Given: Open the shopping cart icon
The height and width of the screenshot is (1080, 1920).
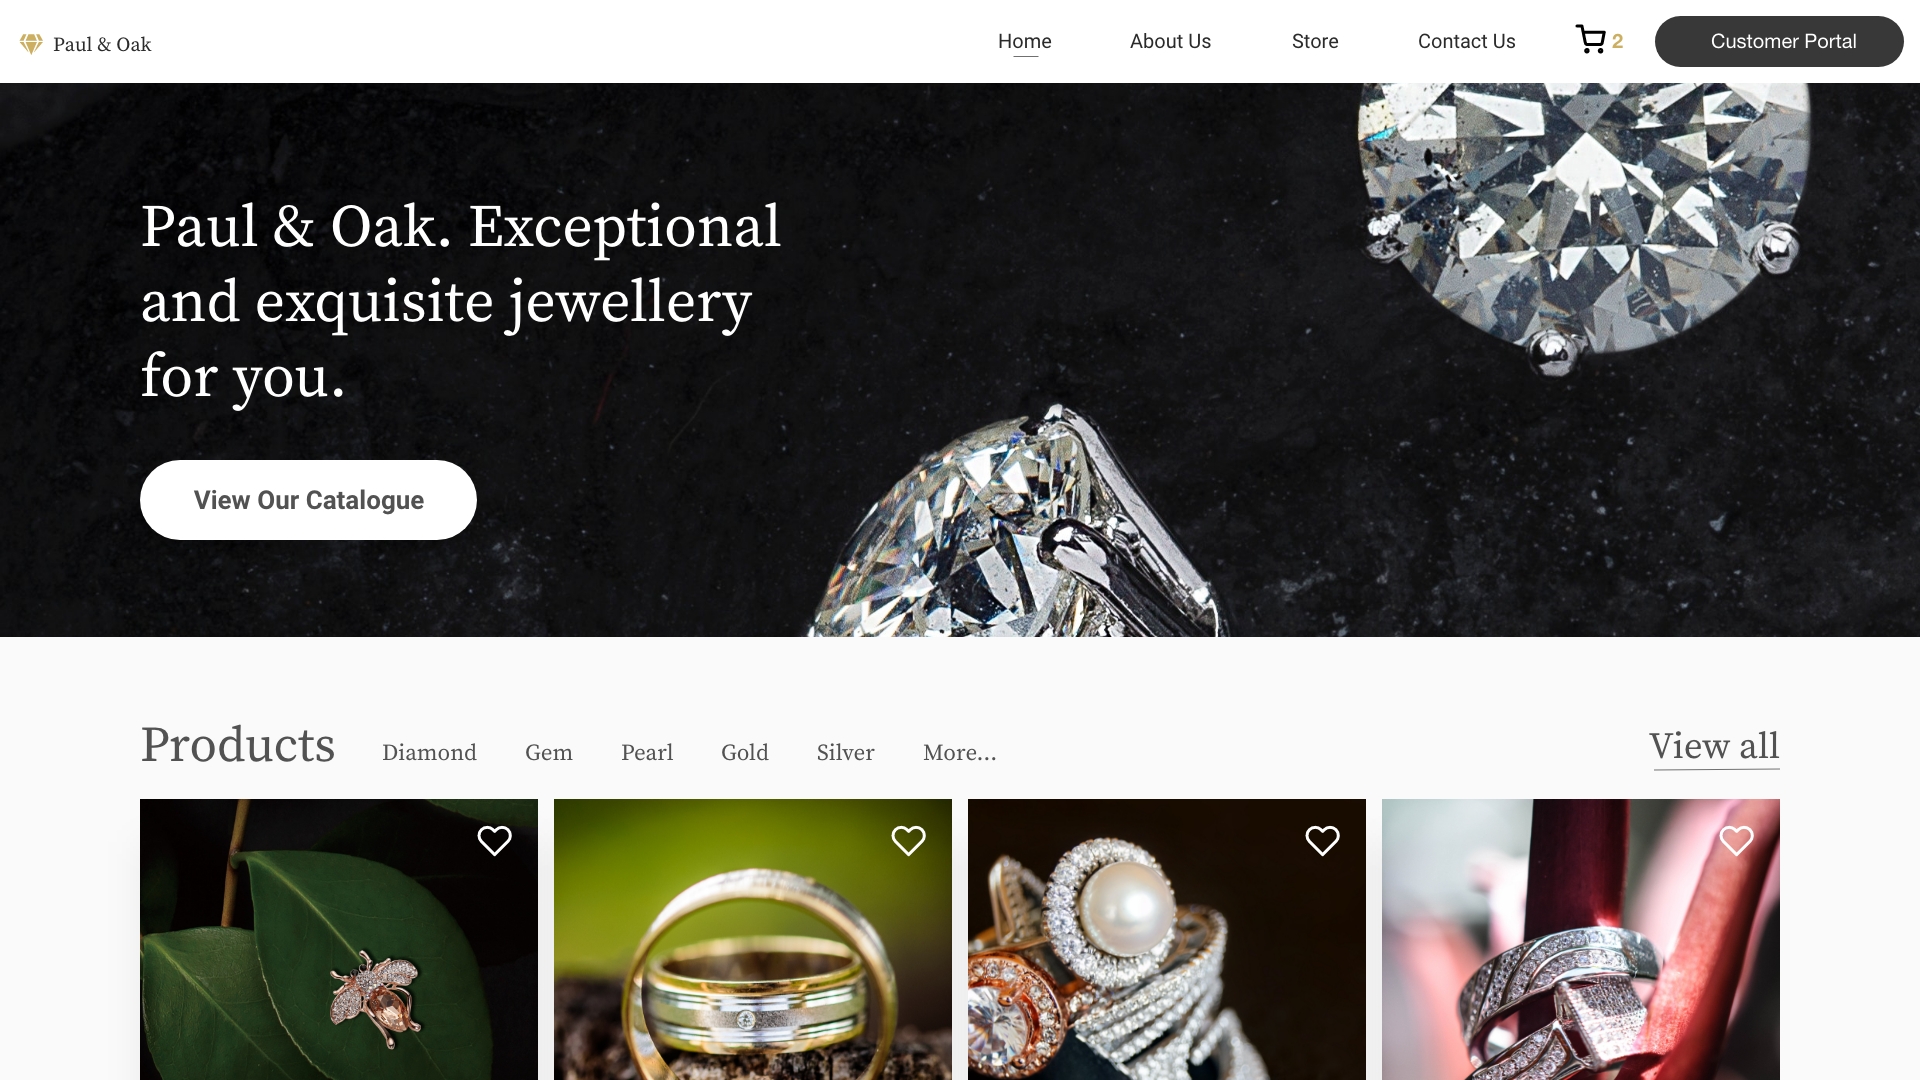Looking at the screenshot, I should tap(1591, 40).
